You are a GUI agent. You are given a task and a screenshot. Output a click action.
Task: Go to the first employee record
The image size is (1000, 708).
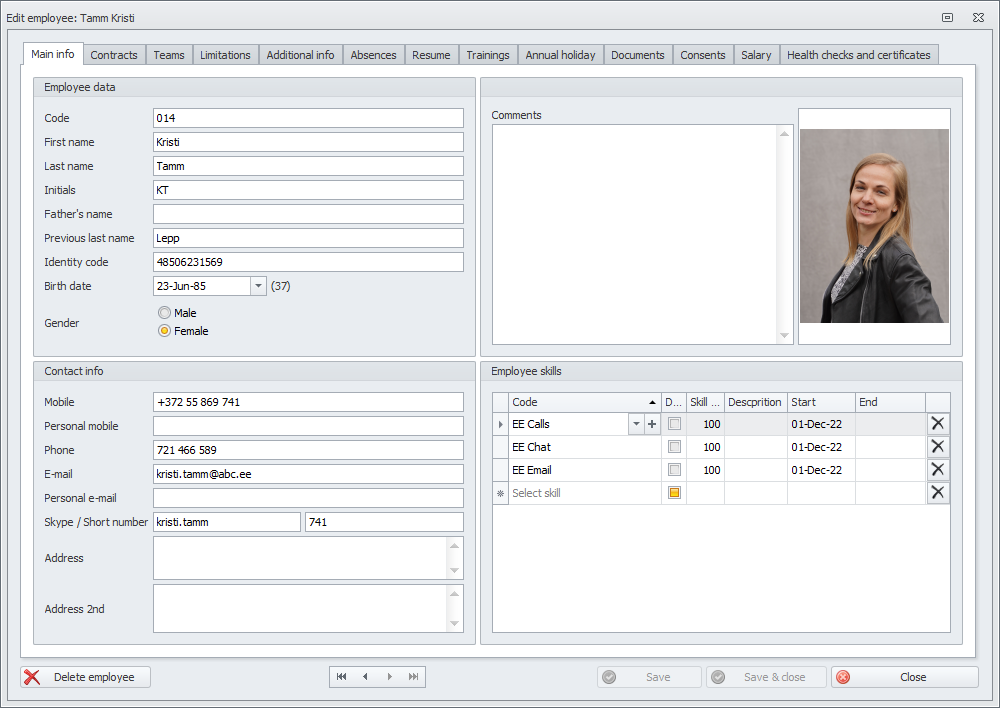coord(341,677)
